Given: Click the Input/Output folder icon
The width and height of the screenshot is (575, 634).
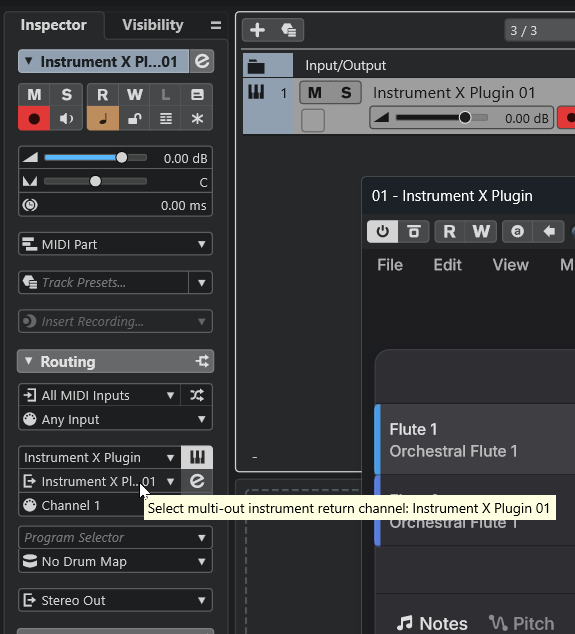Looking at the screenshot, I should (x=256, y=66).
